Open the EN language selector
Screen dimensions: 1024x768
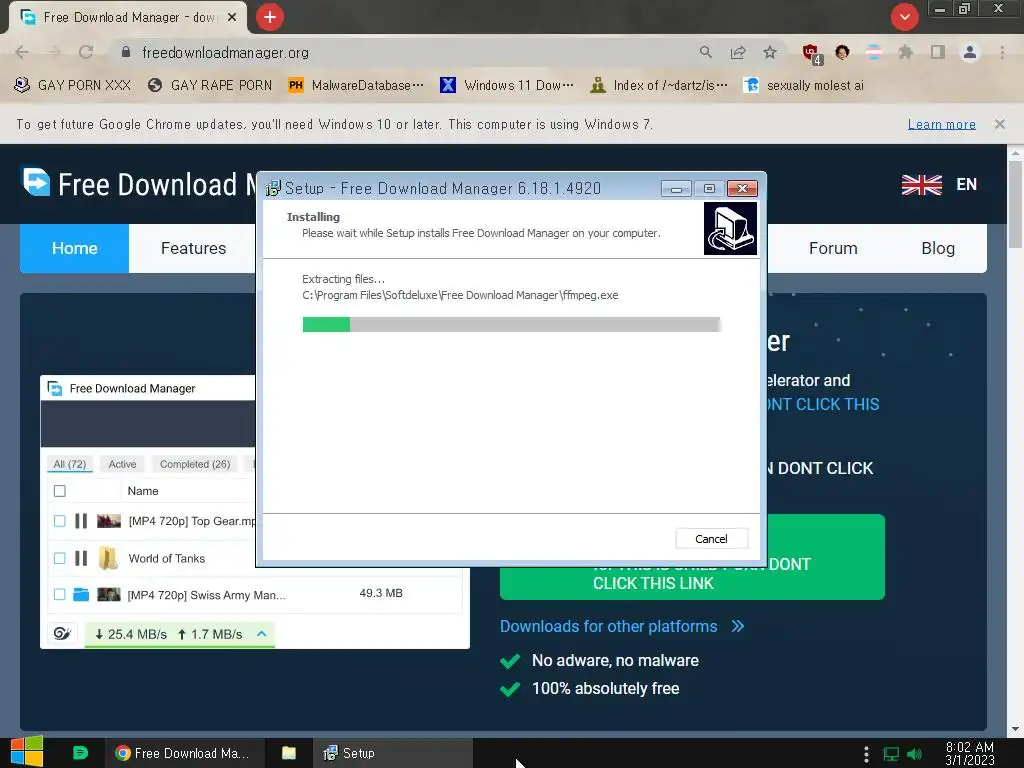click(x=967, y=184)
